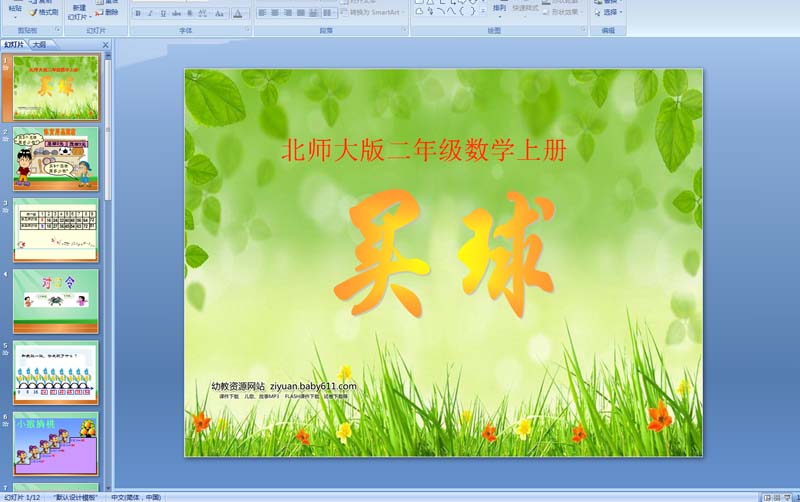Select slide 4 thumbnail 对口令
Viewport: 800px width, 502px height.
pos(56,302)
